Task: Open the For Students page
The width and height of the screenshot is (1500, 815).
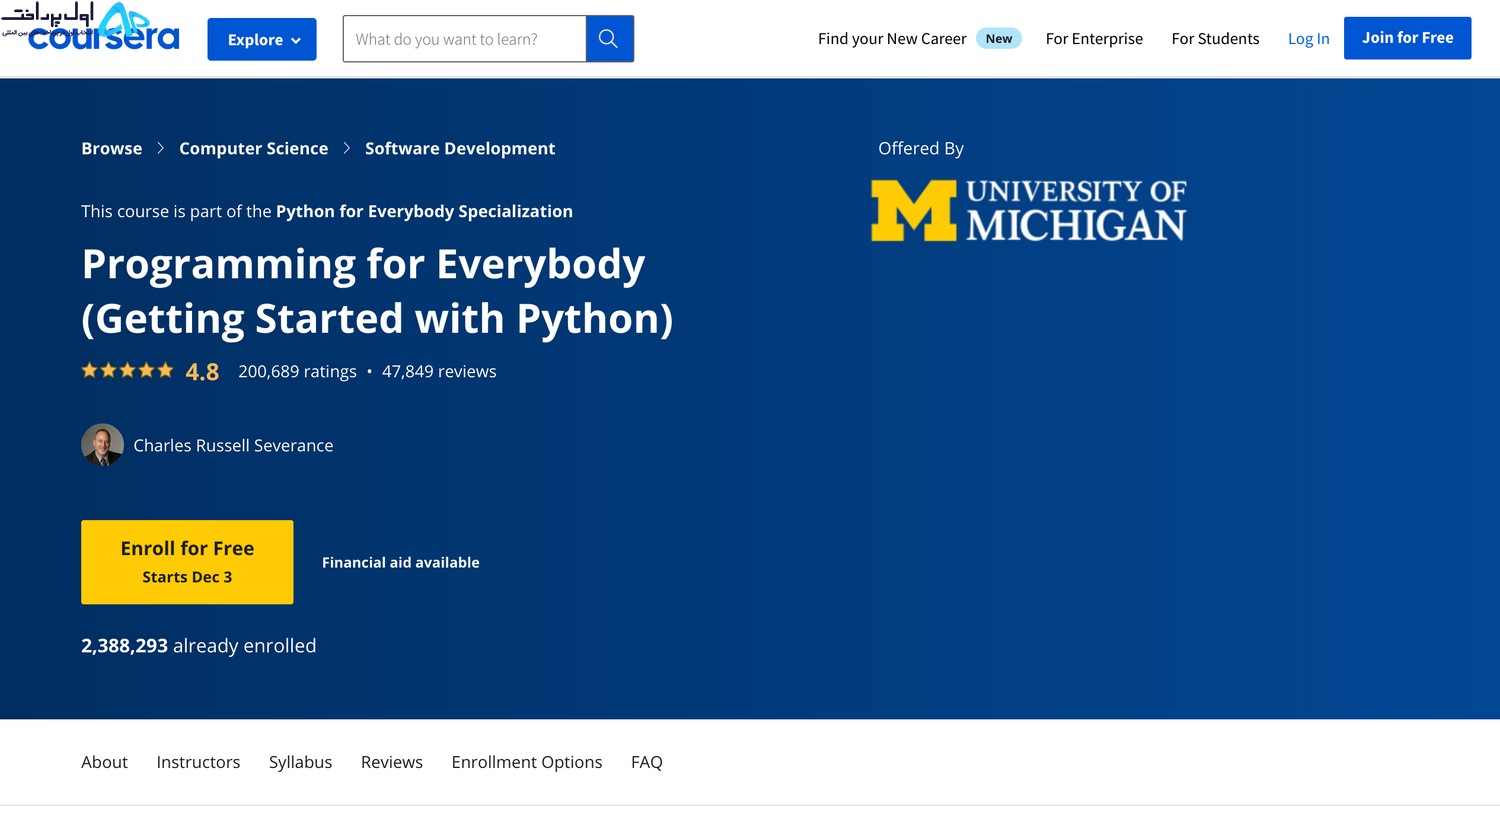Action: pyautogui.click(x=1215, y=39)
